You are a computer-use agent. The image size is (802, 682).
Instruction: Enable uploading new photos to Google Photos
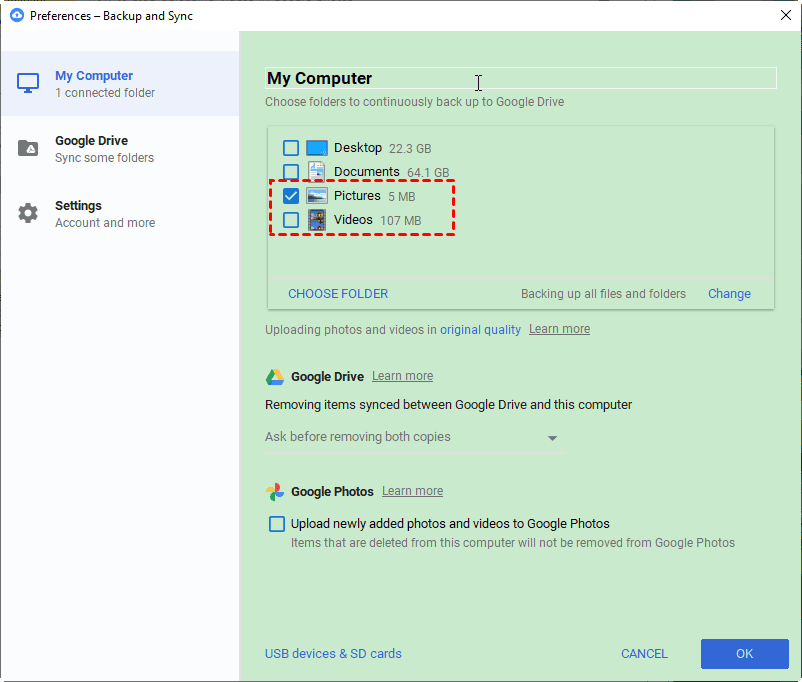[x=276, y=523]
